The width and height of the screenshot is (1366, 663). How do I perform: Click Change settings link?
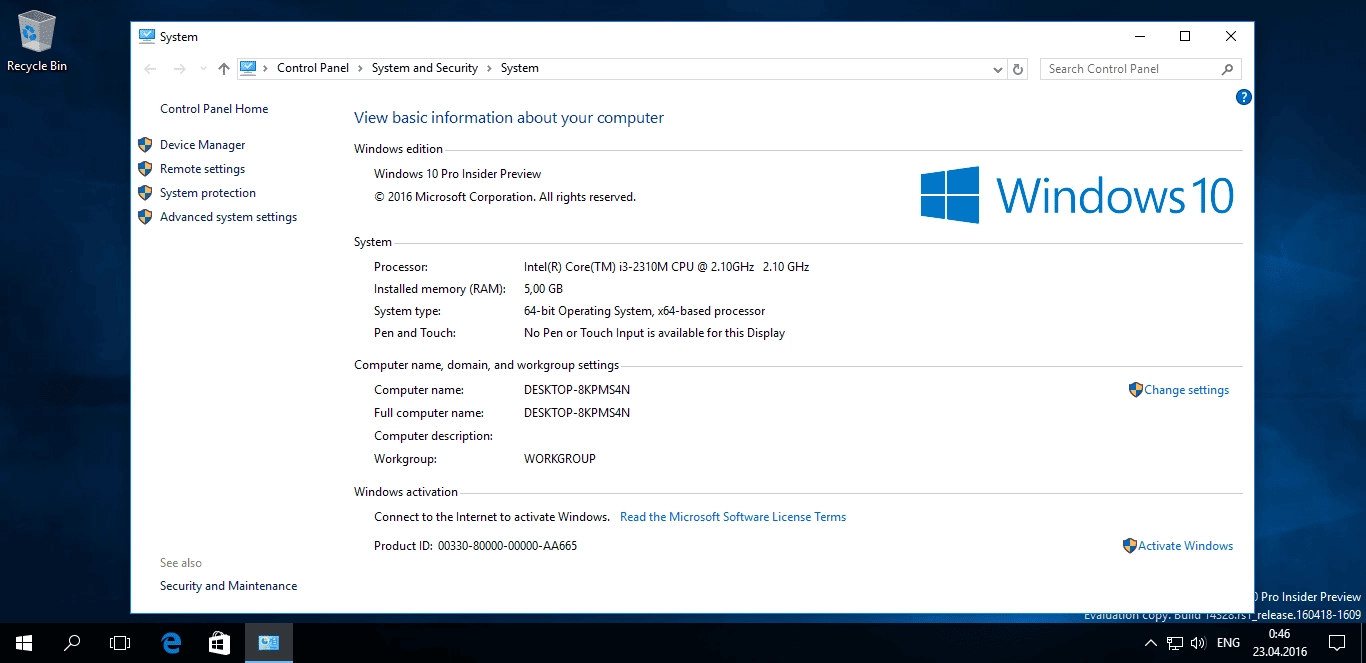point(1186,390)
